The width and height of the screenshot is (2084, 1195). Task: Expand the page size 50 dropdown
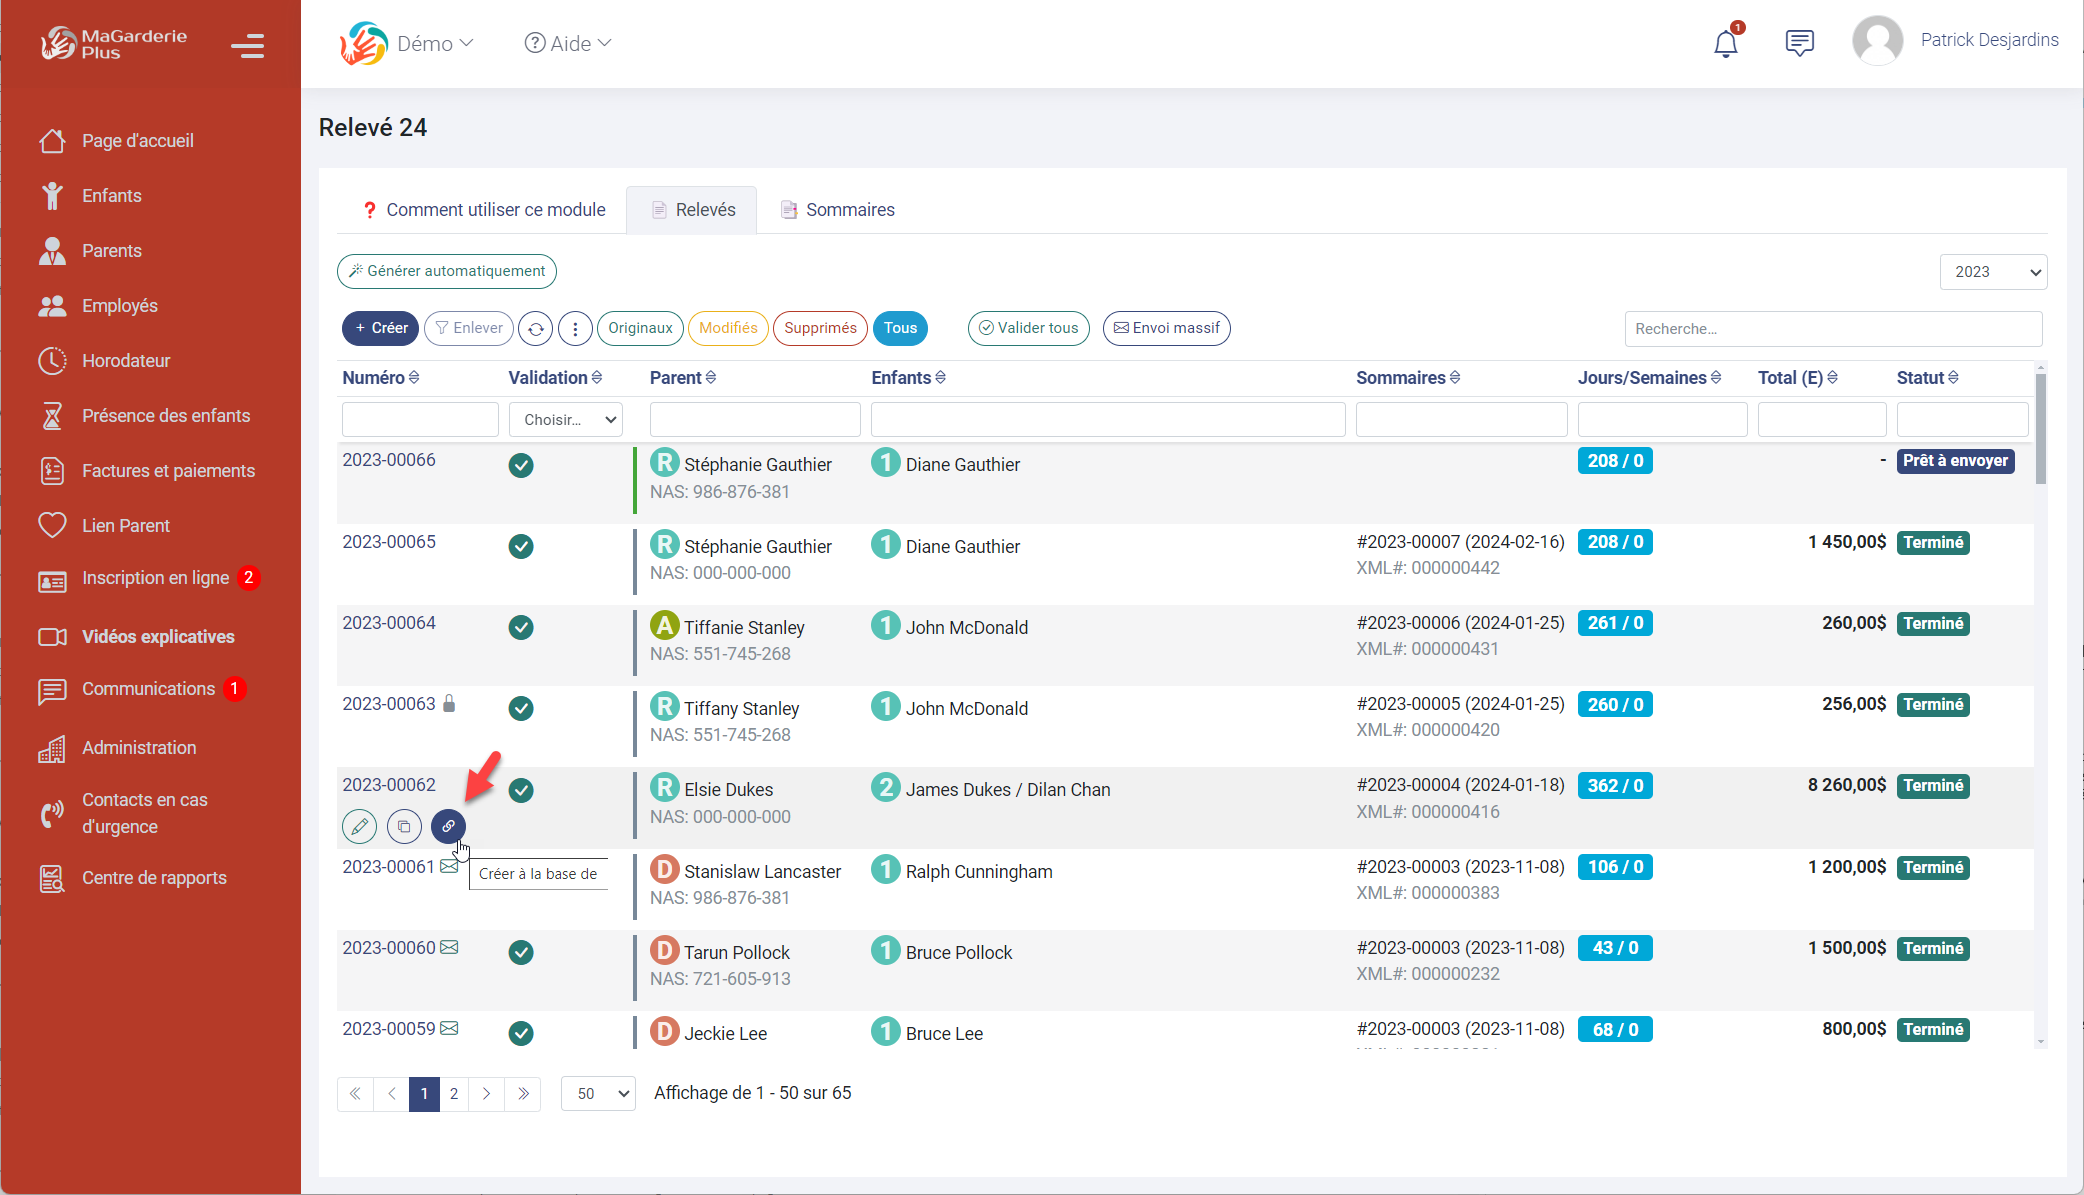[598, 1093]
